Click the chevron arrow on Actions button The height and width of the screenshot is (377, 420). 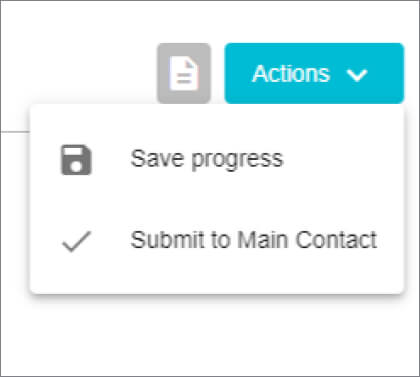coord(357,75)
